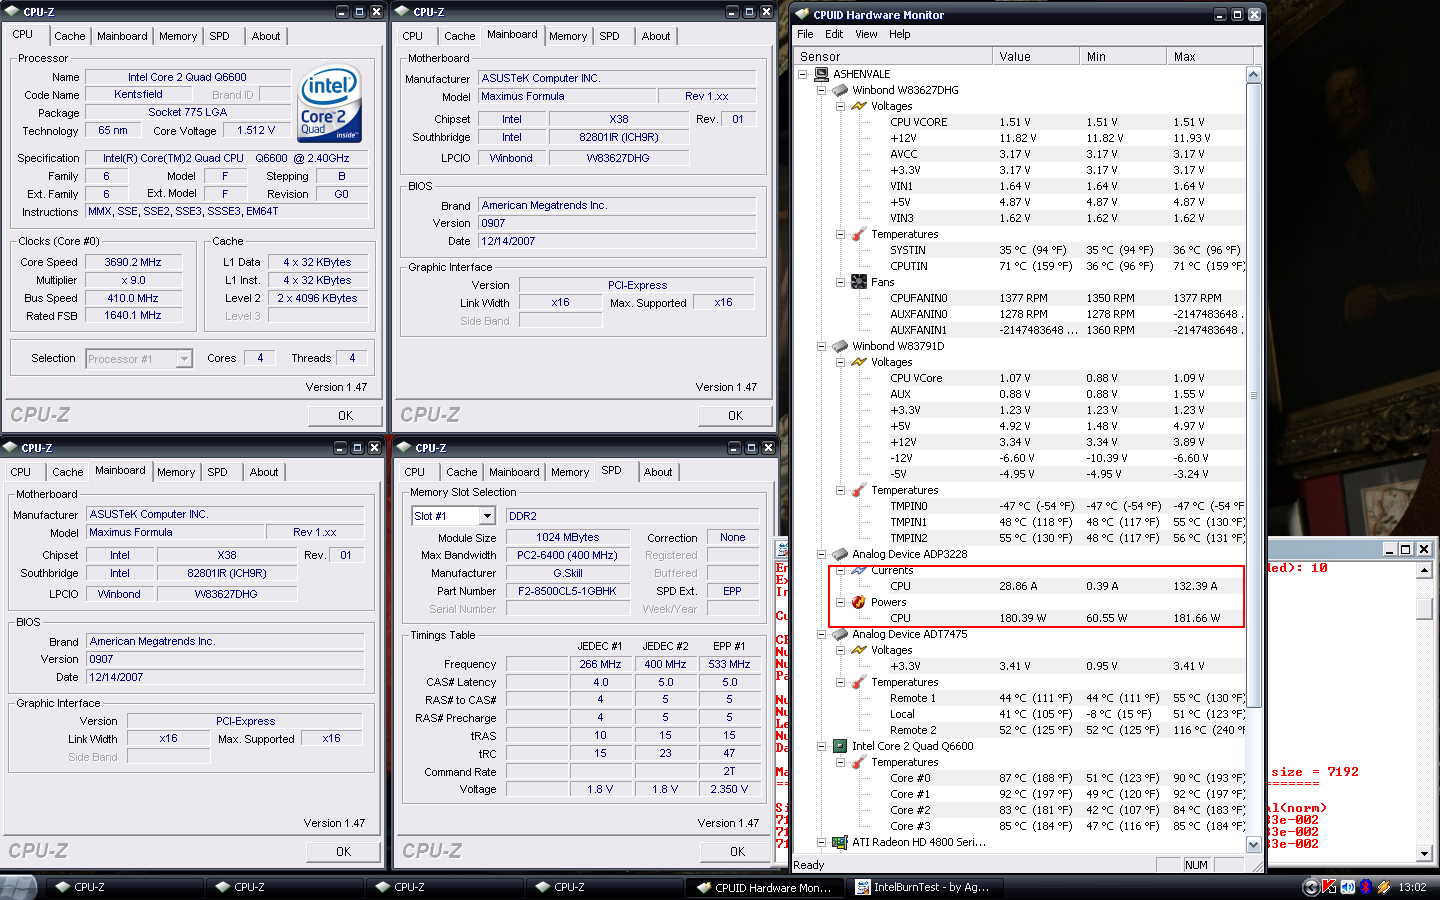This screenshot has height=900, width=1440.
Task: Click the Part Number field F2-8500CL5-1GBHK
Action: coord(567,591)
